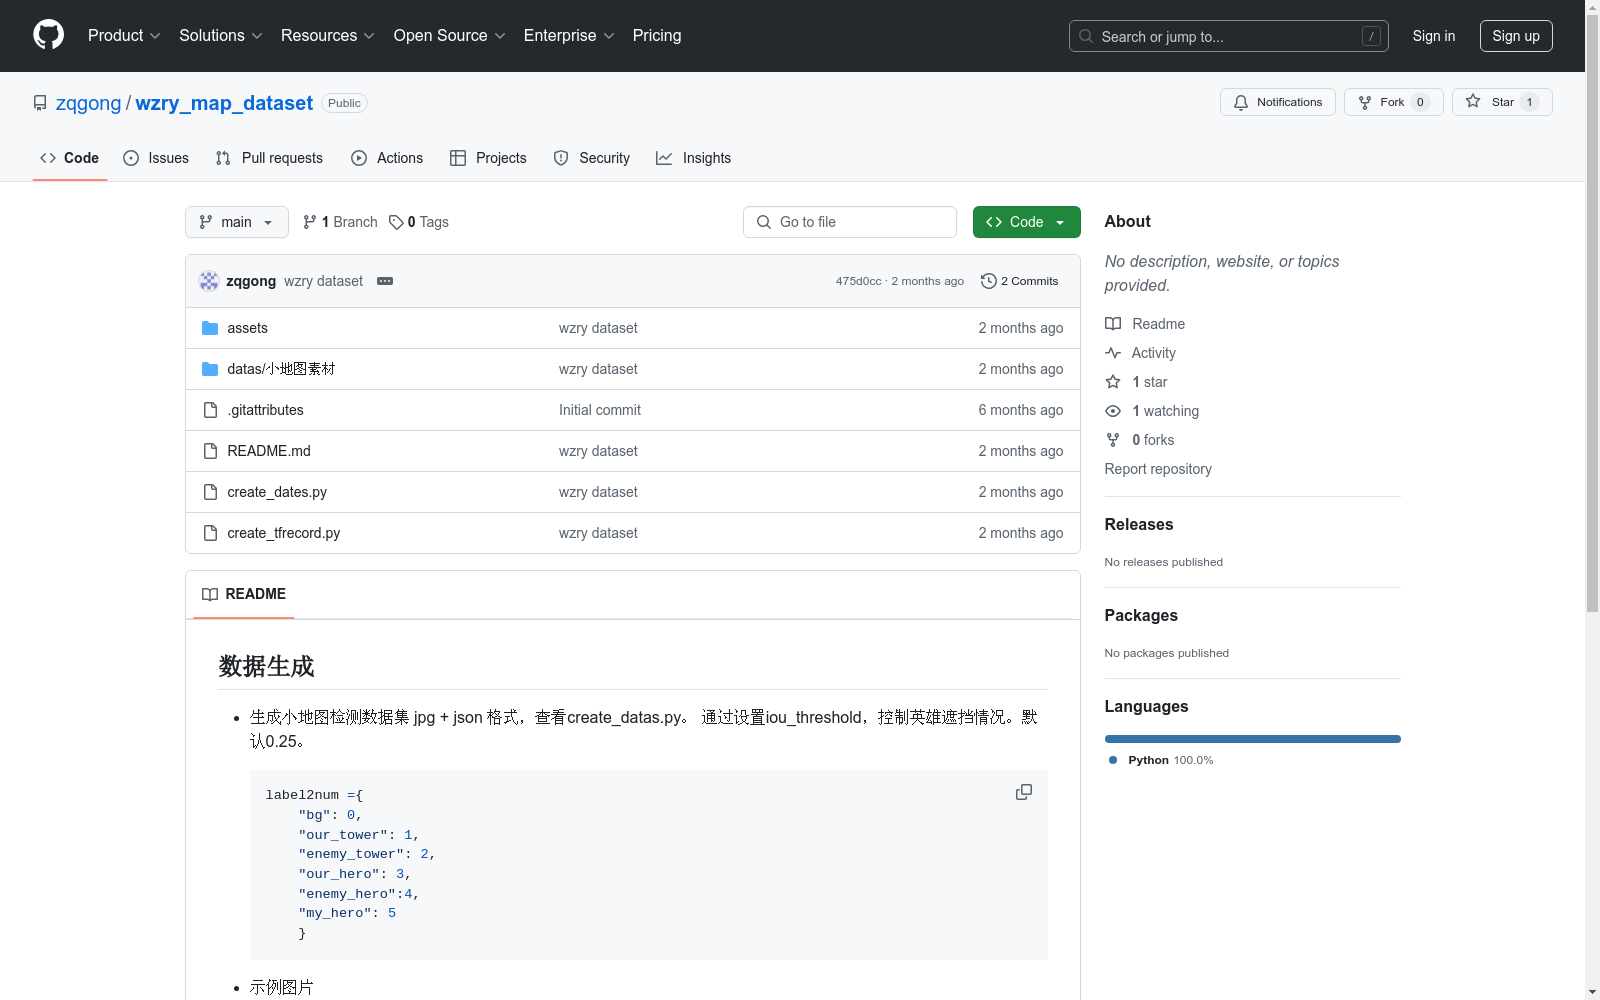Click the Report repository link

[x=1158, y=469]
